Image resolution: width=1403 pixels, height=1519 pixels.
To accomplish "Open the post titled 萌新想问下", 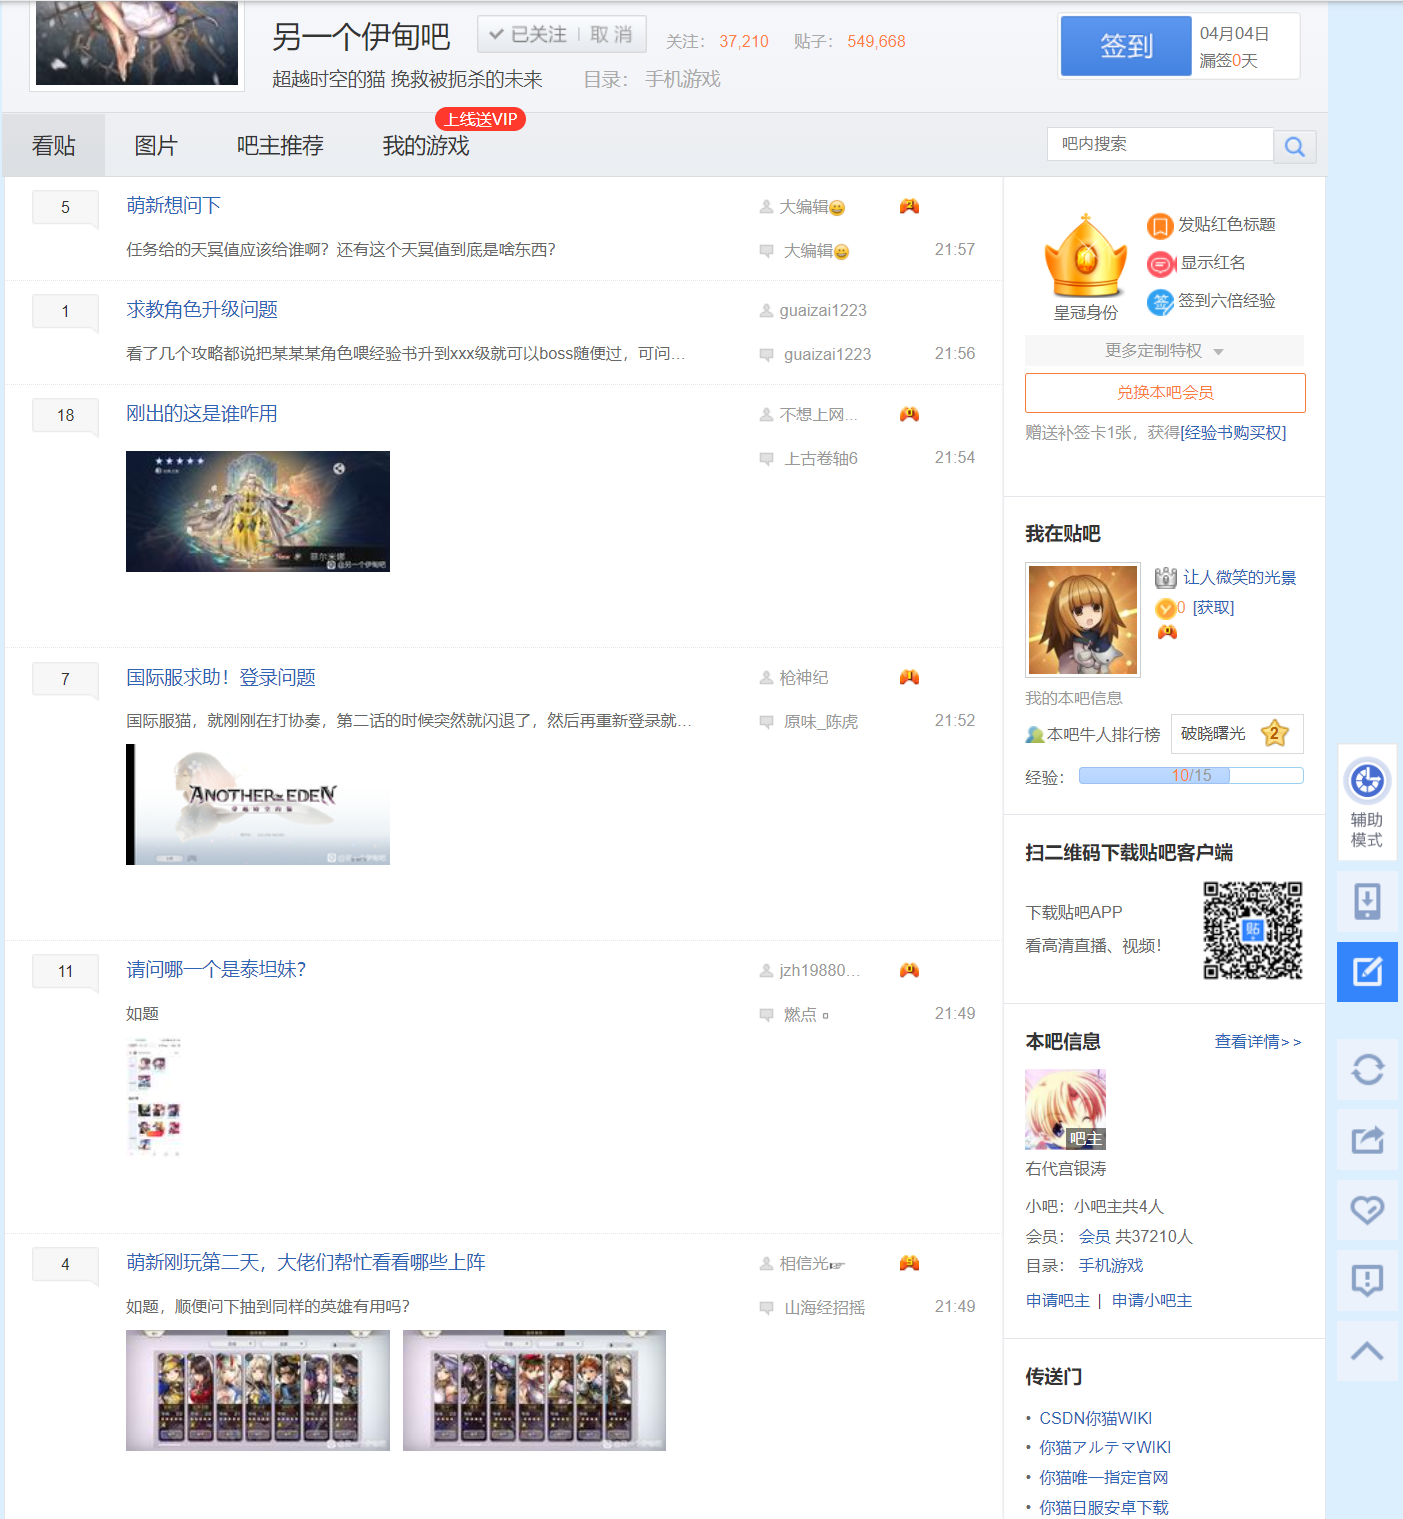I will point(173,205).
